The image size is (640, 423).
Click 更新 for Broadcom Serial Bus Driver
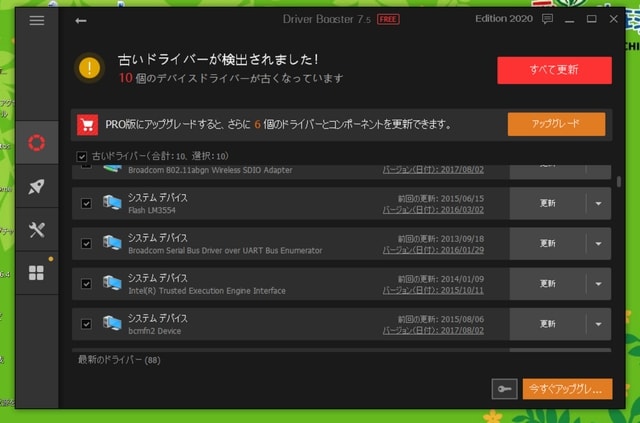(x=547, y=243)
